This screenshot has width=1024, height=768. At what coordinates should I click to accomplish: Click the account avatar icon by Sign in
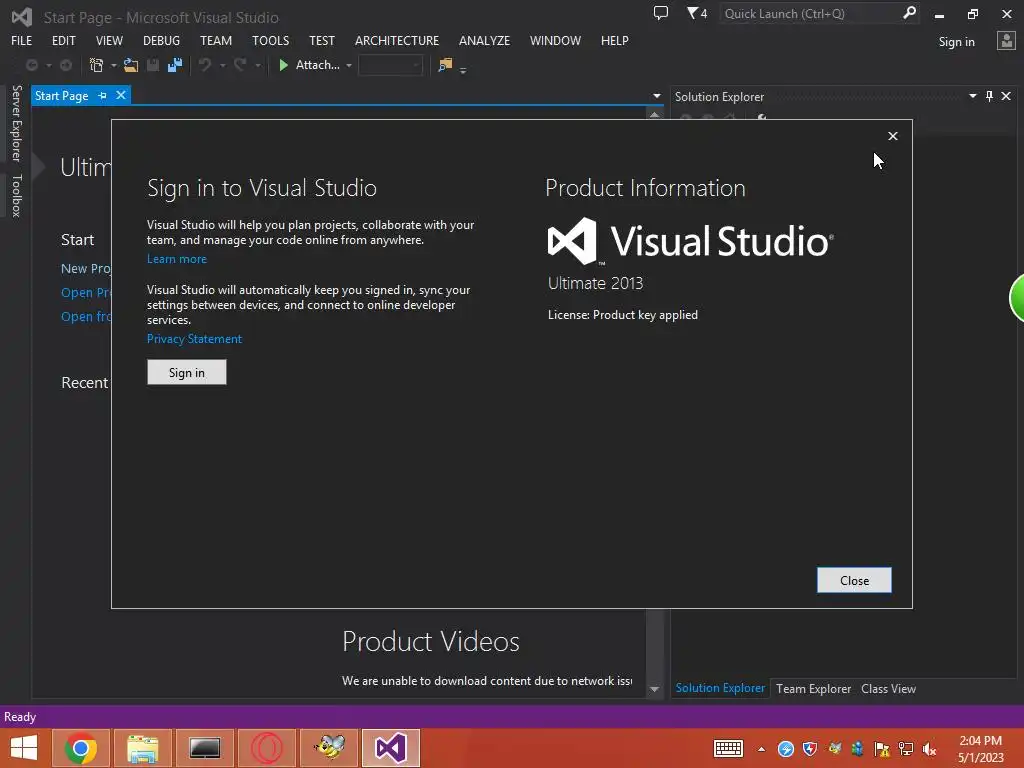1006,41
